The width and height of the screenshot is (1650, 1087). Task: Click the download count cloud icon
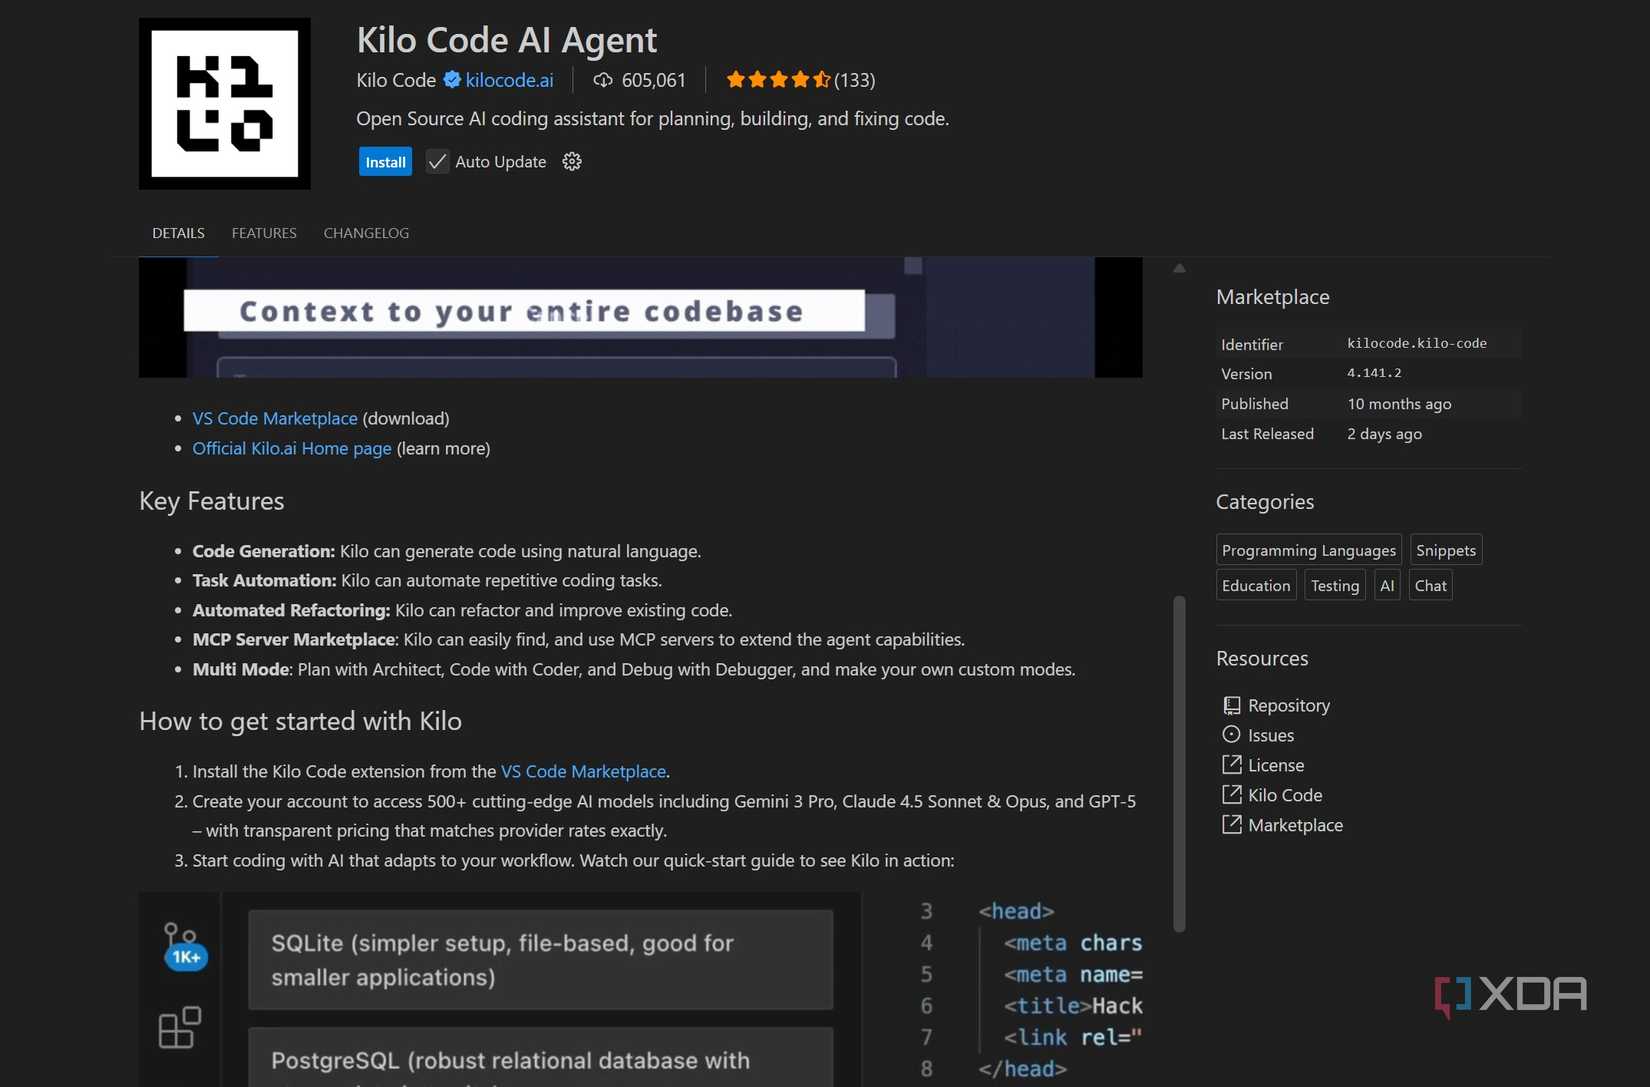(x=603, y=80)
